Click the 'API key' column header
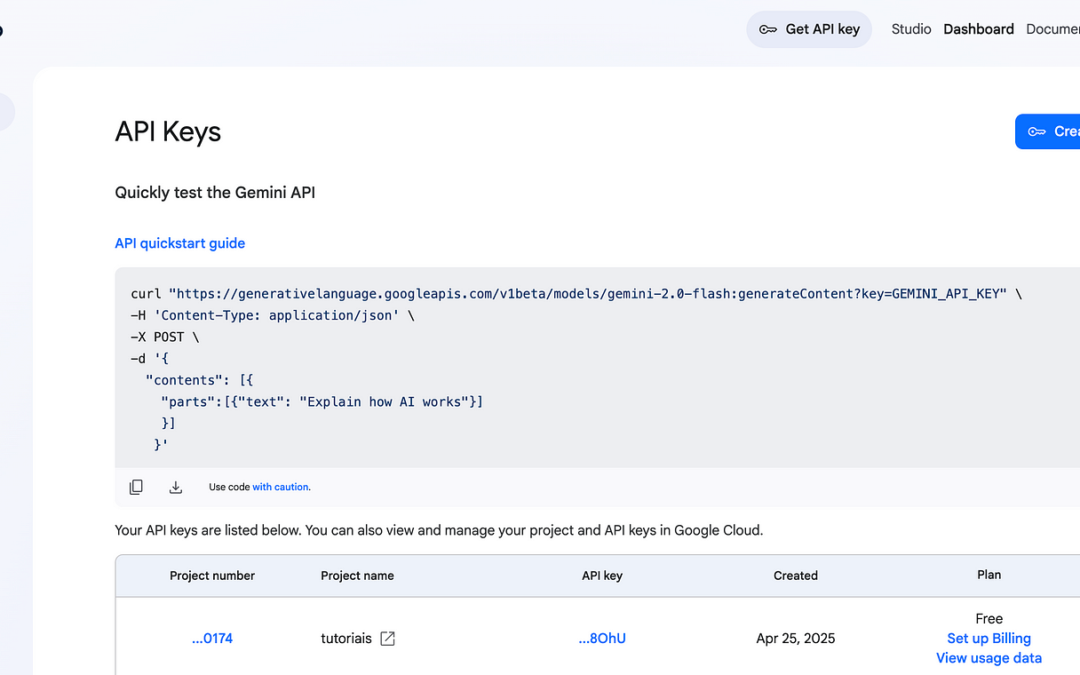This screenshot has height=675, width=1080. [602, 576]
